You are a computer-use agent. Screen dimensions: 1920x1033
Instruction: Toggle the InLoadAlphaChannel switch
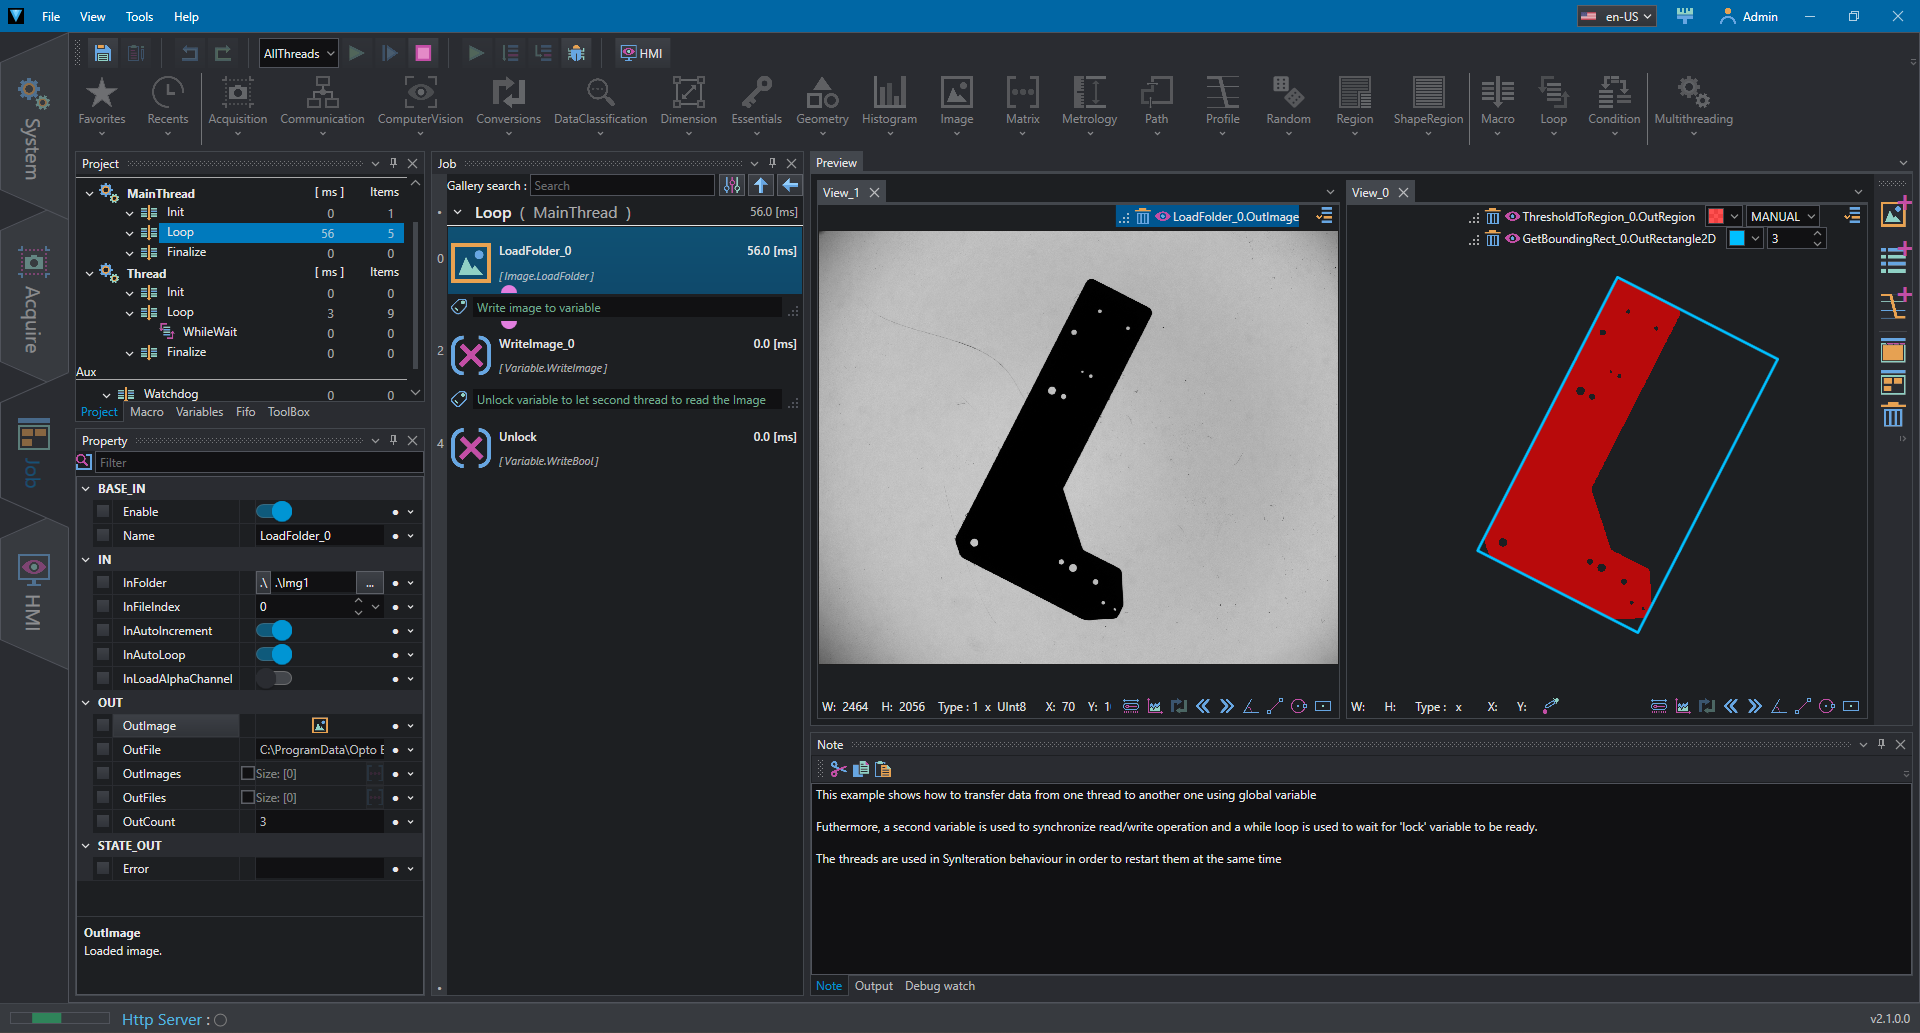pos(274,679)
